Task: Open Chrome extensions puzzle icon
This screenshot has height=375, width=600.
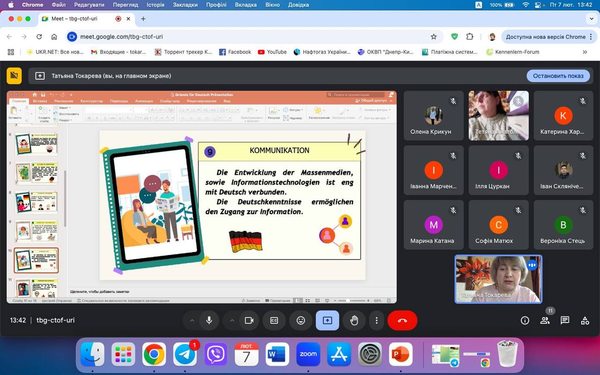Action: [470, 37]
